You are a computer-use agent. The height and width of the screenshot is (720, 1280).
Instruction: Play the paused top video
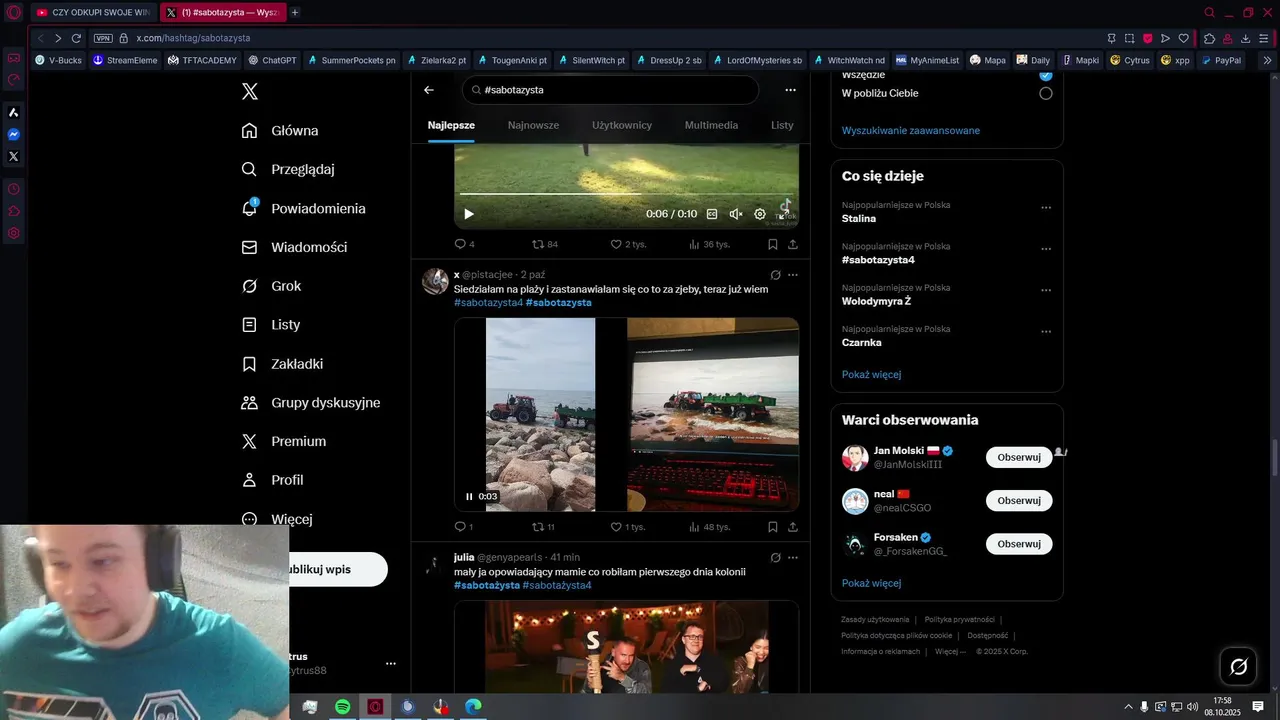[x=469, y=214]
